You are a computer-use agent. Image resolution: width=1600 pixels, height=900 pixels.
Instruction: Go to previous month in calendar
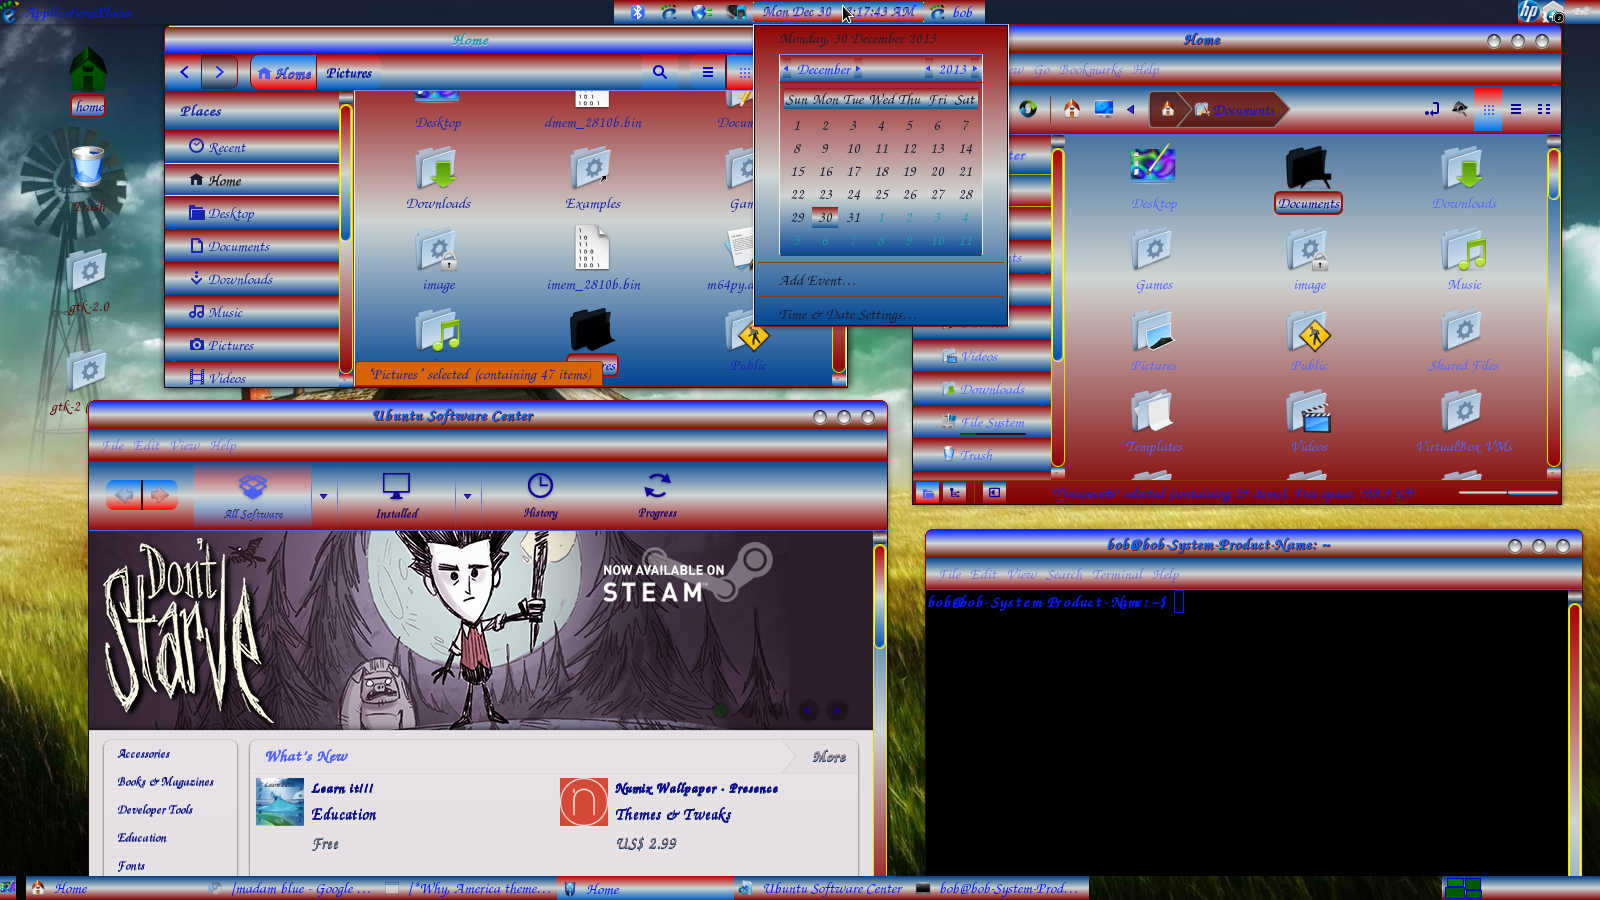[x=786, y=69]
